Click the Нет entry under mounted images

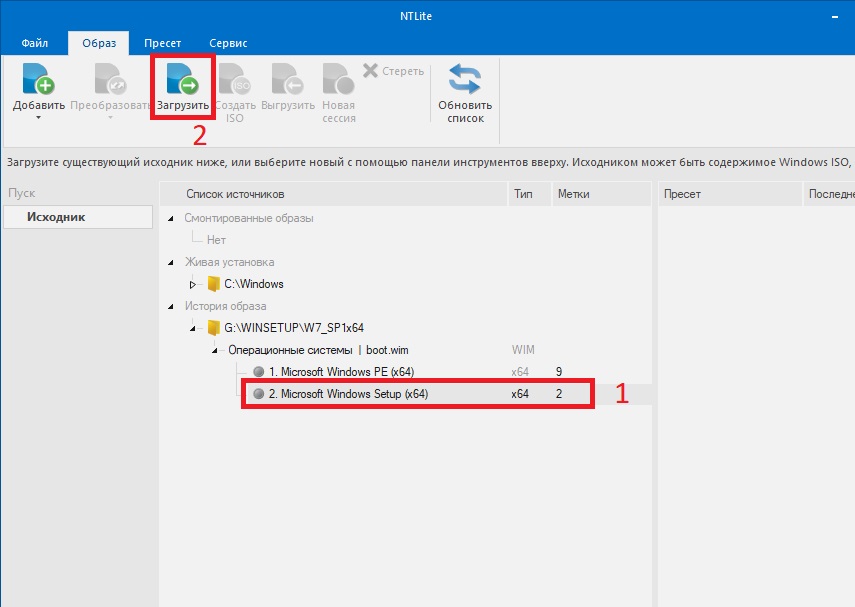216,240
